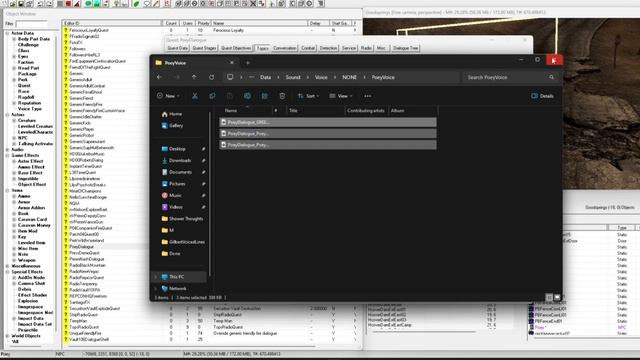The image size is (640, 360).
Task: Add a new Explorer tab
Action: pyautogui.click(x=247, y=63)
